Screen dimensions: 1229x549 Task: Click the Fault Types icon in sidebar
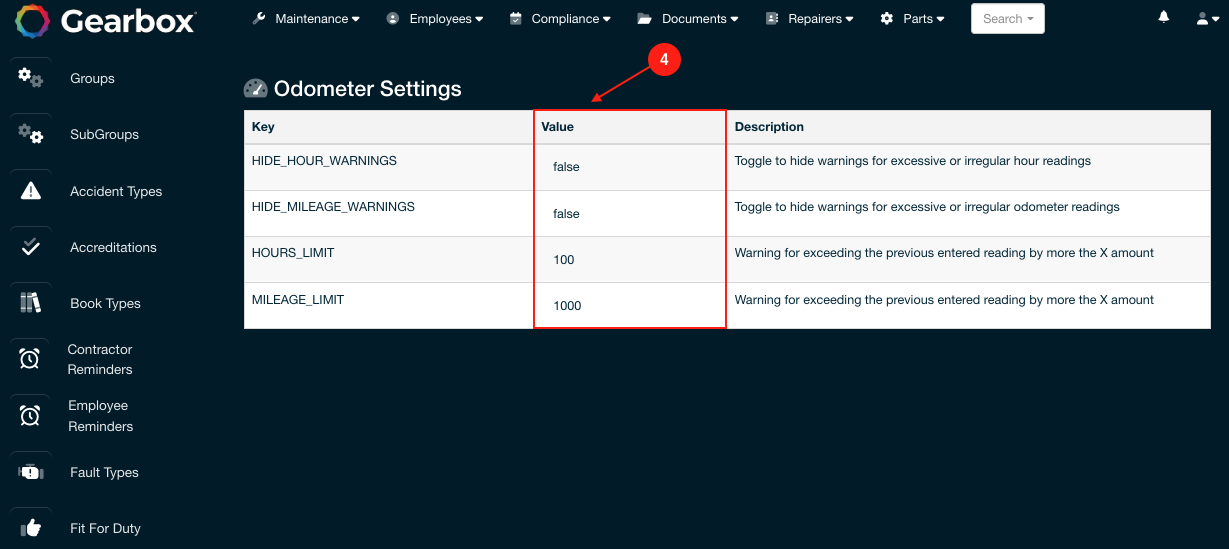coord(31,472)
